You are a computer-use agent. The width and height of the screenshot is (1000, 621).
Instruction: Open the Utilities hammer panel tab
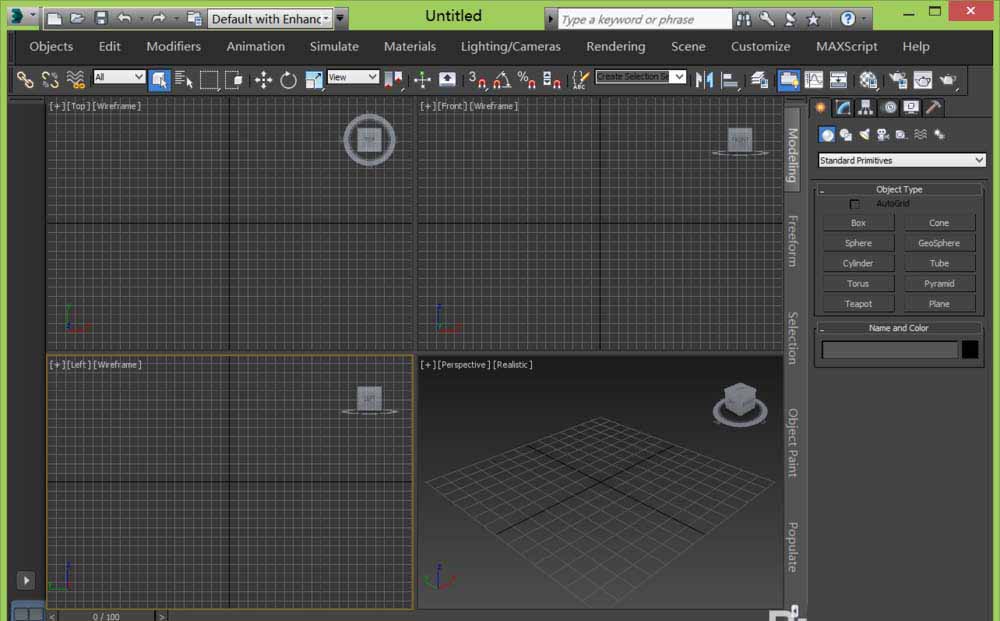(x=932, y=108)
